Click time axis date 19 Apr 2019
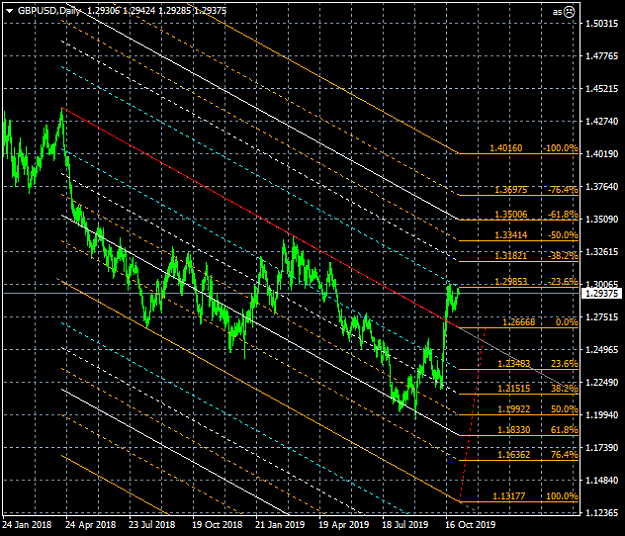The height and width of the screenshot is (536, 625). 344,525
